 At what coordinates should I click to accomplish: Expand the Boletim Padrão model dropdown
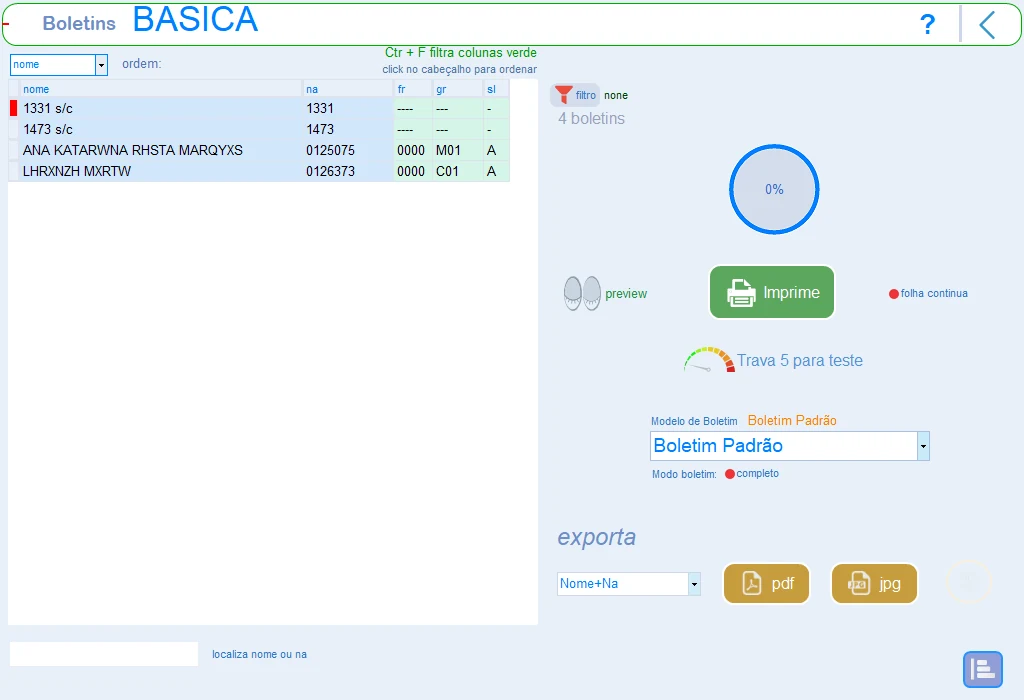pyautogui.click(x=923, y=446)
